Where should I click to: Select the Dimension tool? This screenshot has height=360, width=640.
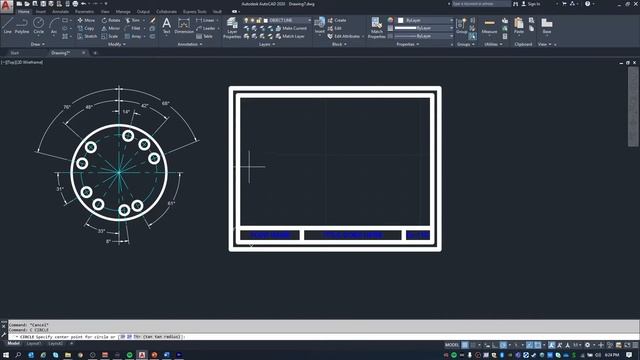(x=184, y=25)
